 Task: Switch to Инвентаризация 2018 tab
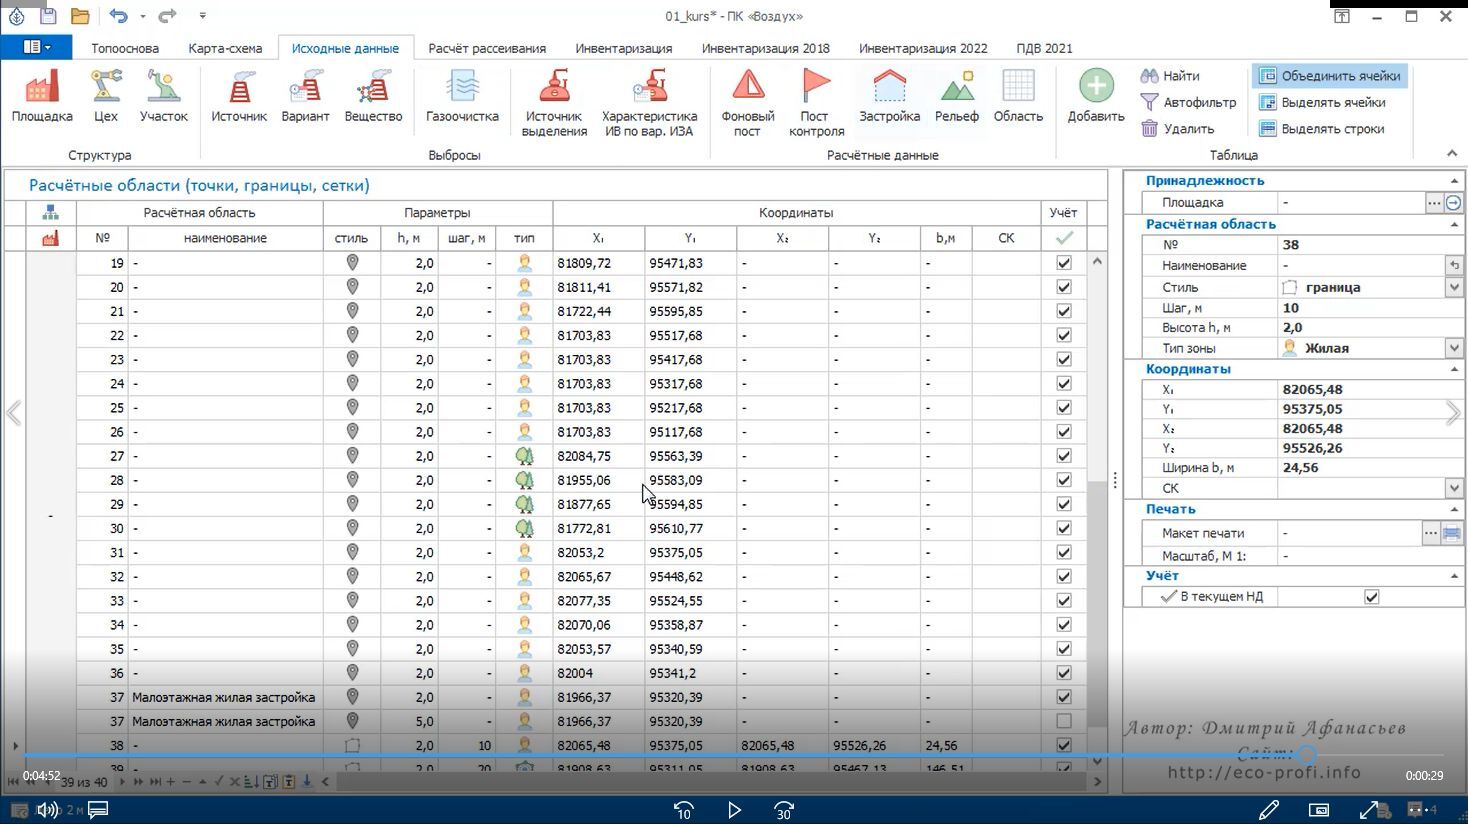766,48
